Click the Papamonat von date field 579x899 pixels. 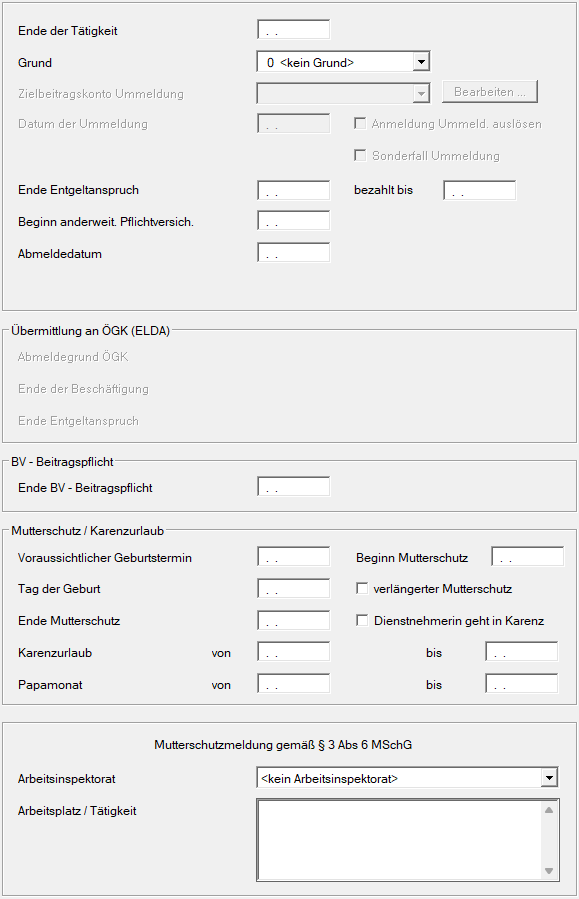[x=294, y=684]
